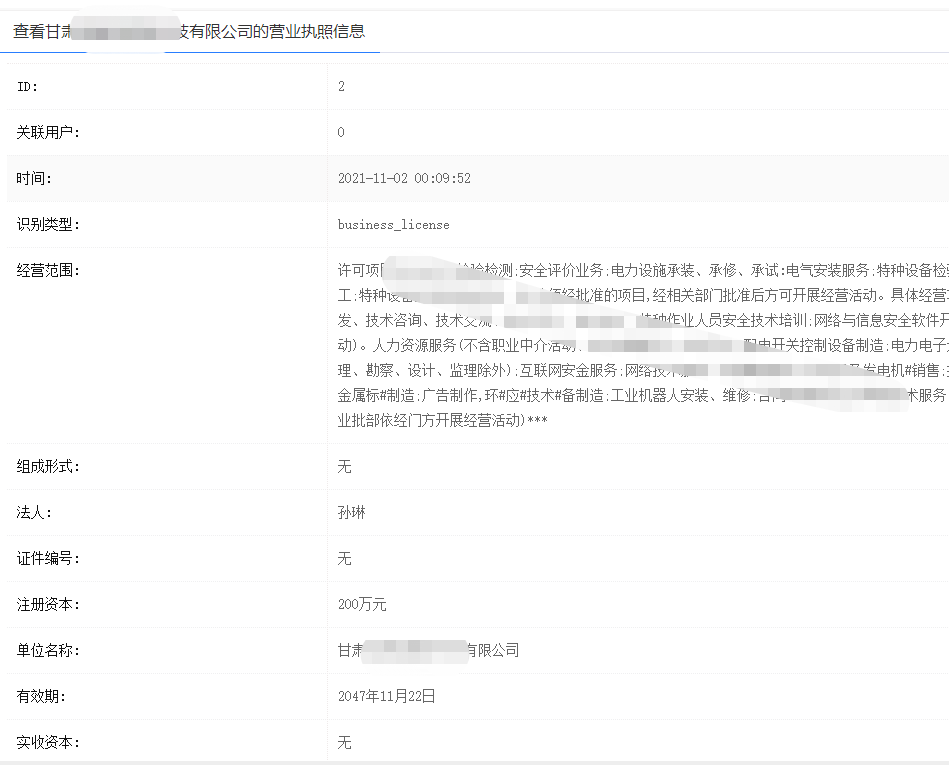Click the 营业执照信息 tab title
The image size is (949, 765).
tap(190, 31)
